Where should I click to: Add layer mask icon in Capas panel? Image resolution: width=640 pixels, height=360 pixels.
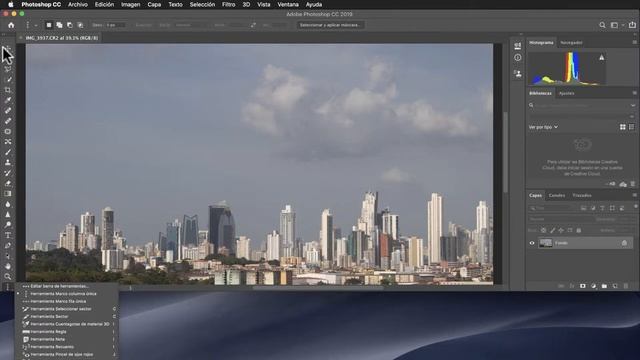point(583,286)
